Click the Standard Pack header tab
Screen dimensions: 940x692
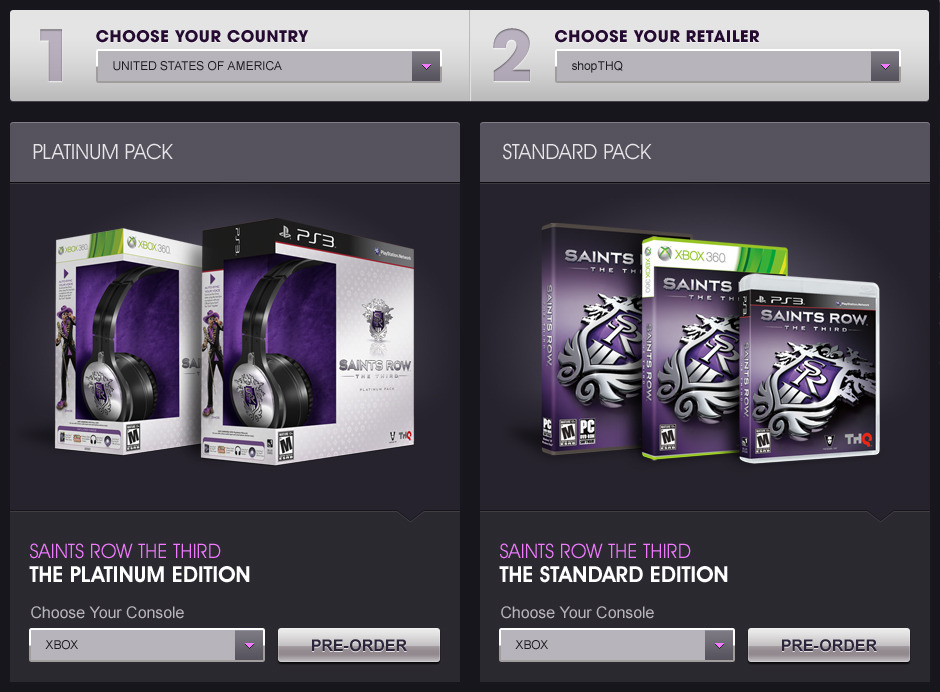[x=704, y=152]
